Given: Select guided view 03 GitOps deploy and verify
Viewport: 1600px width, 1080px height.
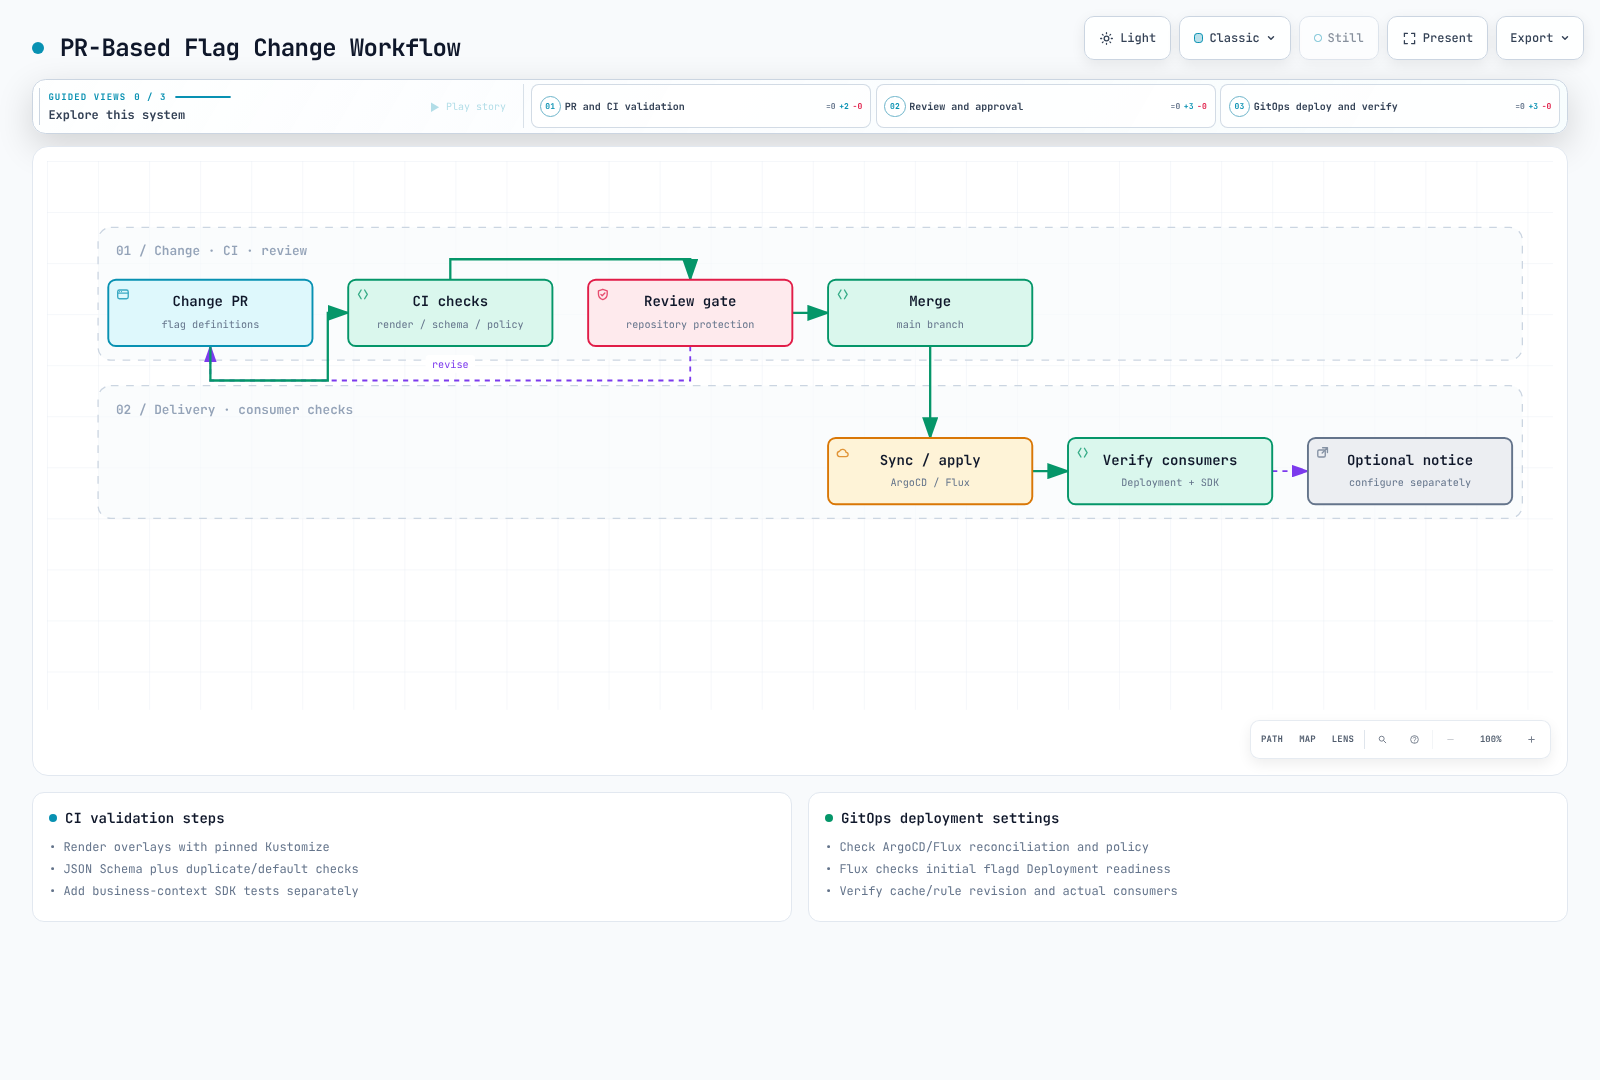Looking at the screenshot, I should 1390,106.
